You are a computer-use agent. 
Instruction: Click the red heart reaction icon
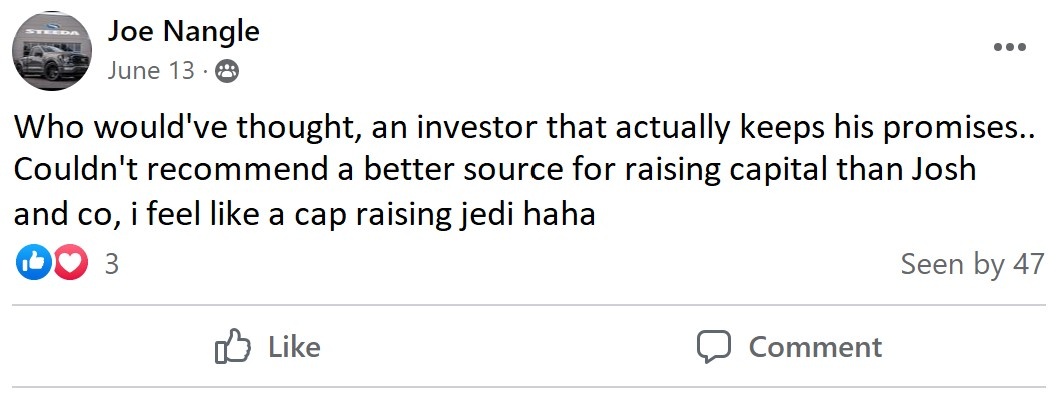click(x=70, y=263)
